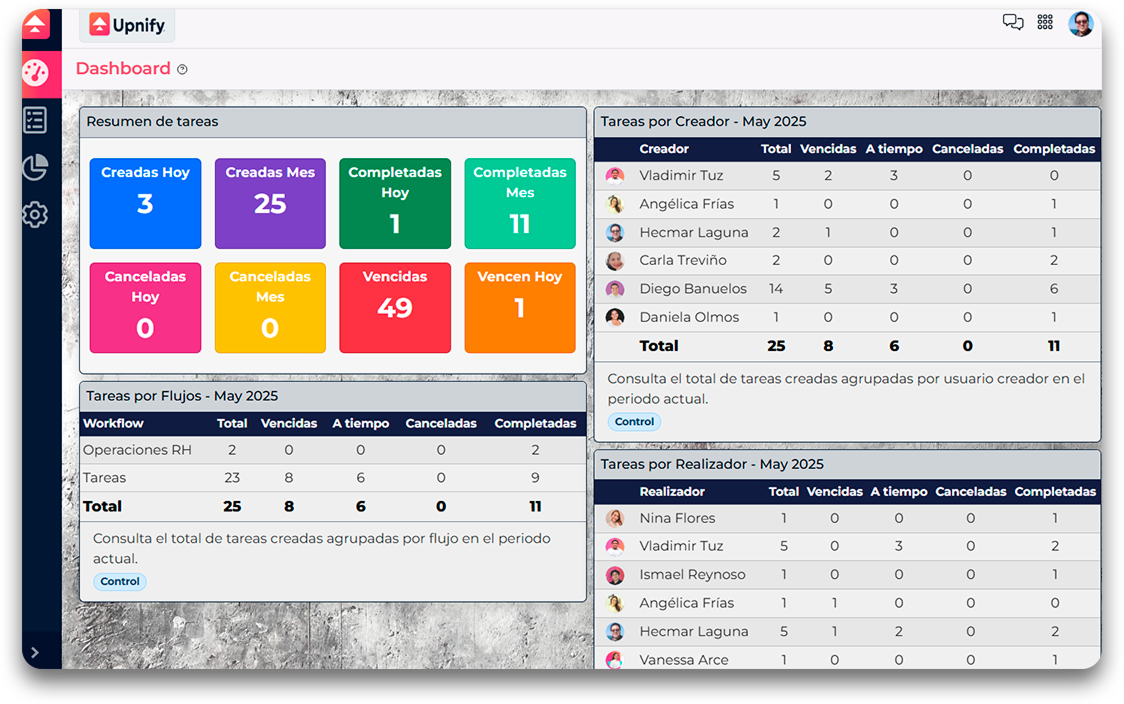The height and width of the screenshot is (704, 1124).
Task: Click the Control badge under Tareas por Creador
Action: (x=634, y=421)
